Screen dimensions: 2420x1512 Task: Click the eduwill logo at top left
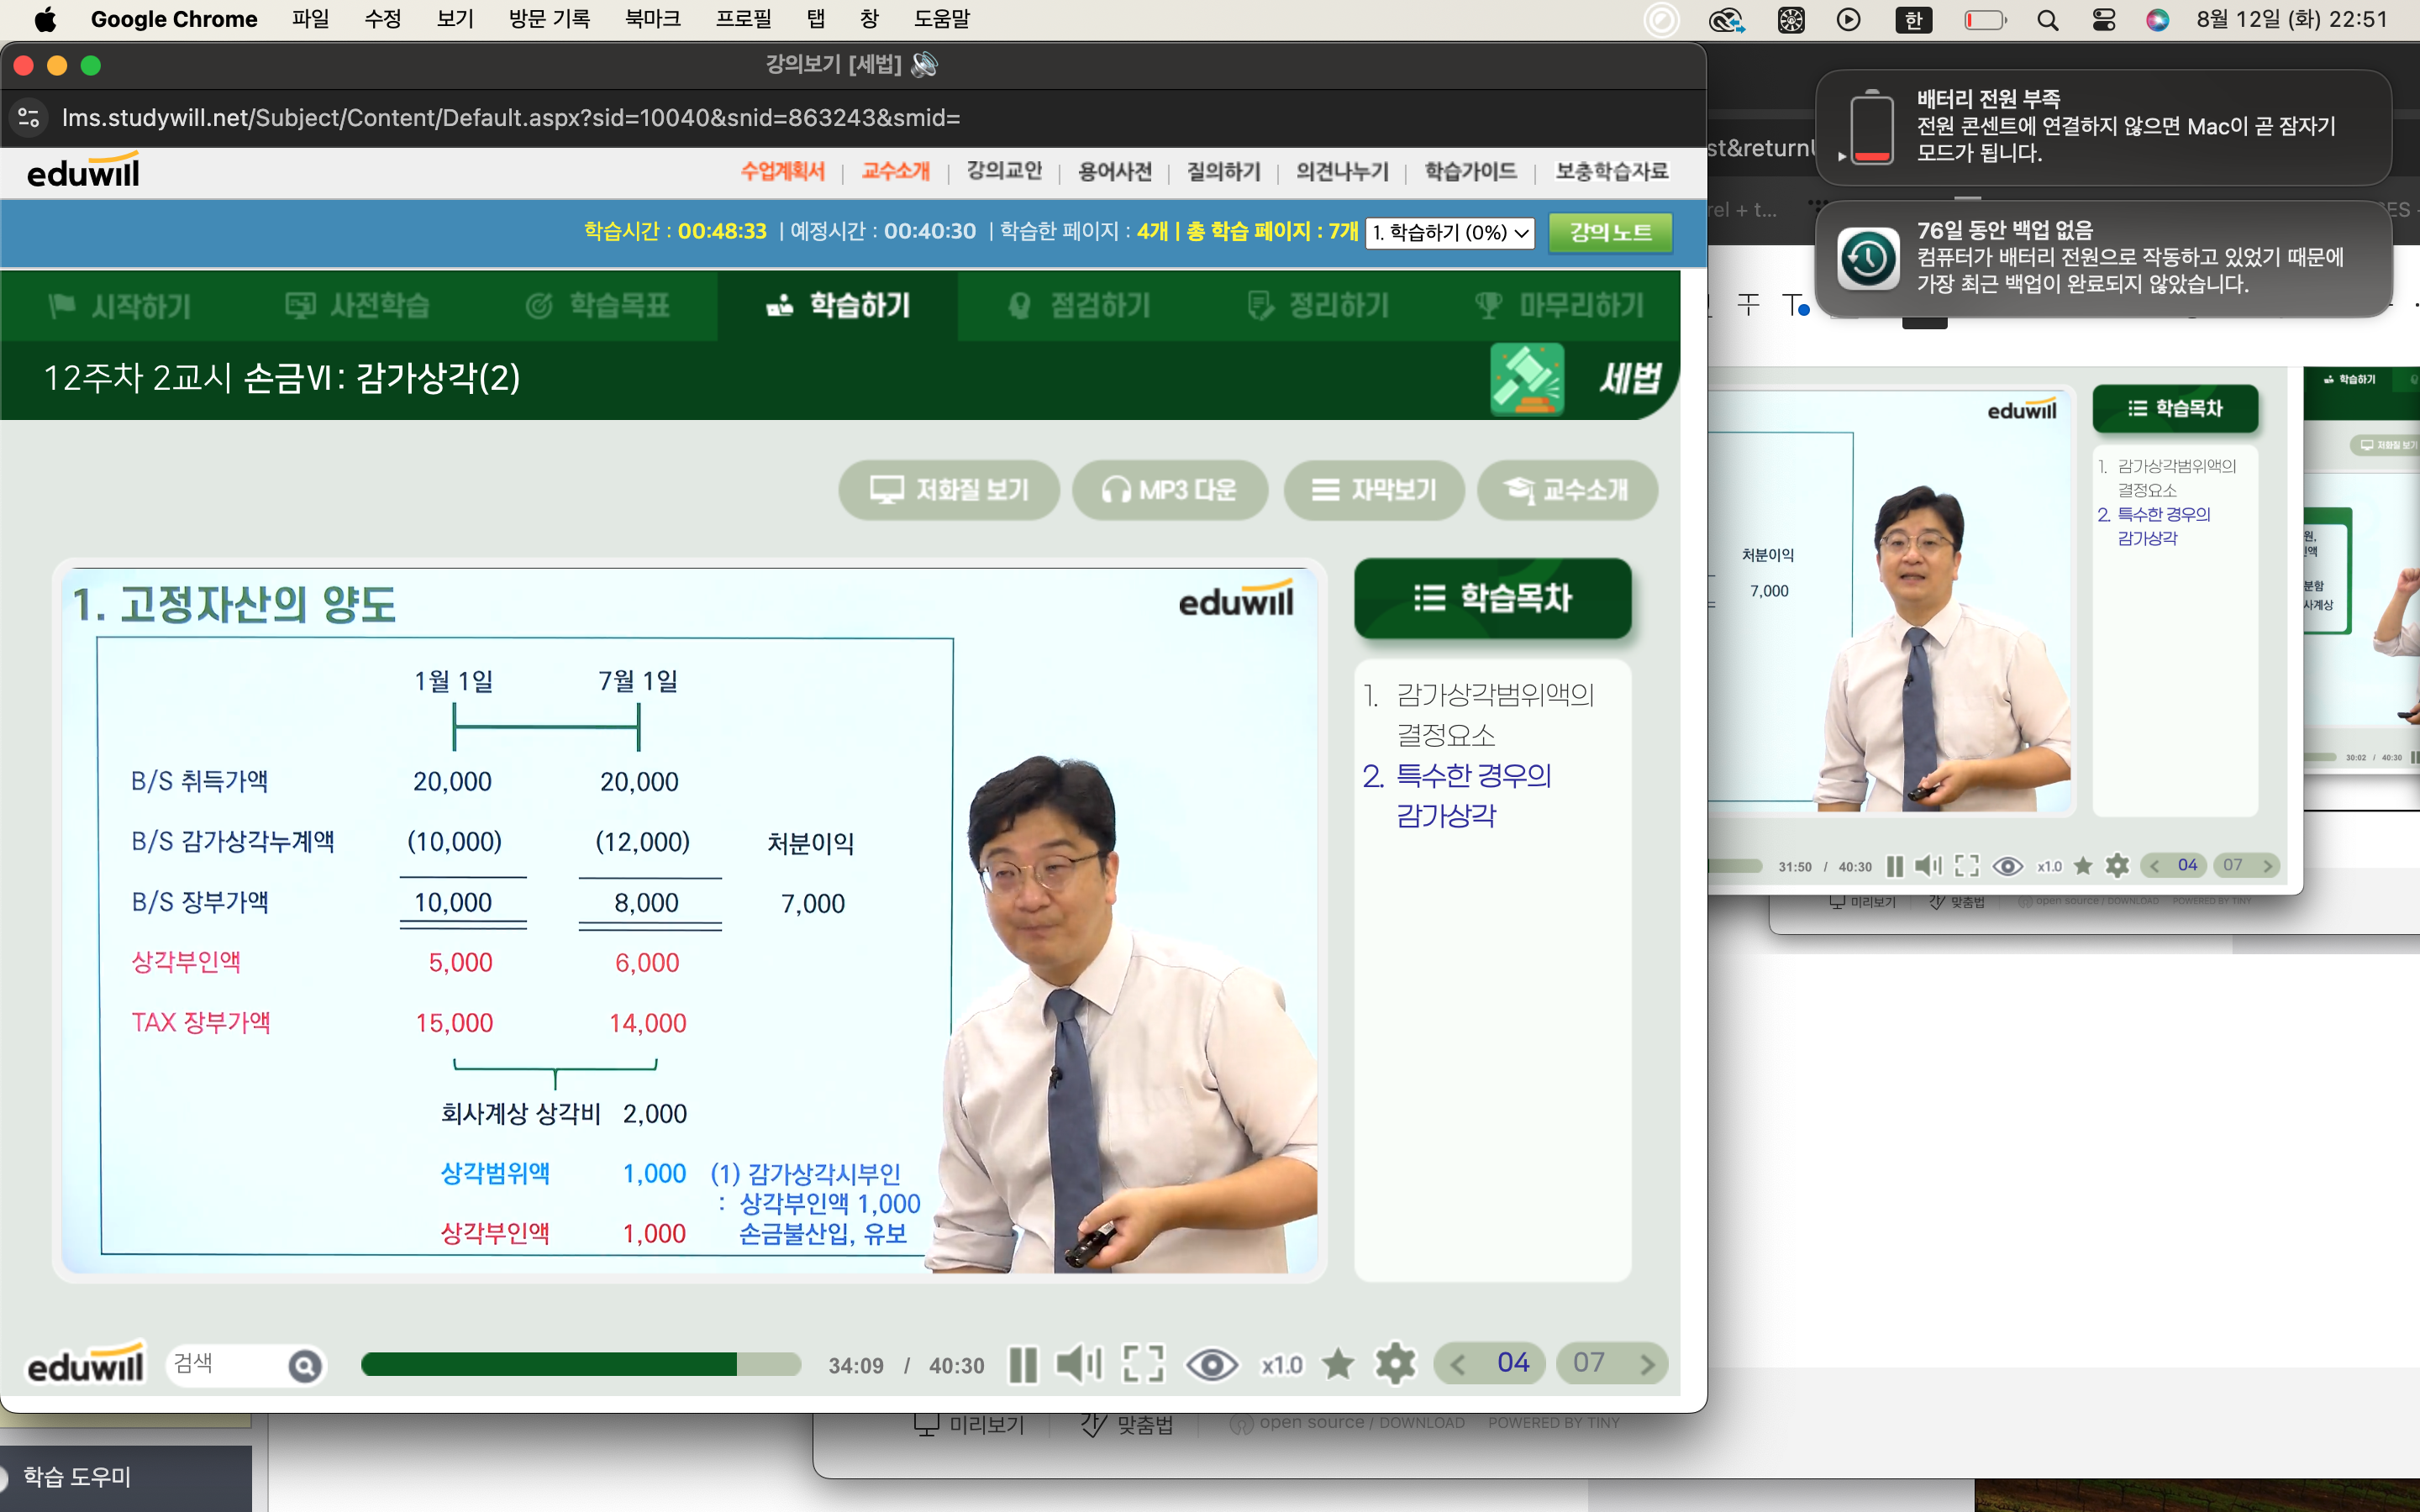(83, 172)
